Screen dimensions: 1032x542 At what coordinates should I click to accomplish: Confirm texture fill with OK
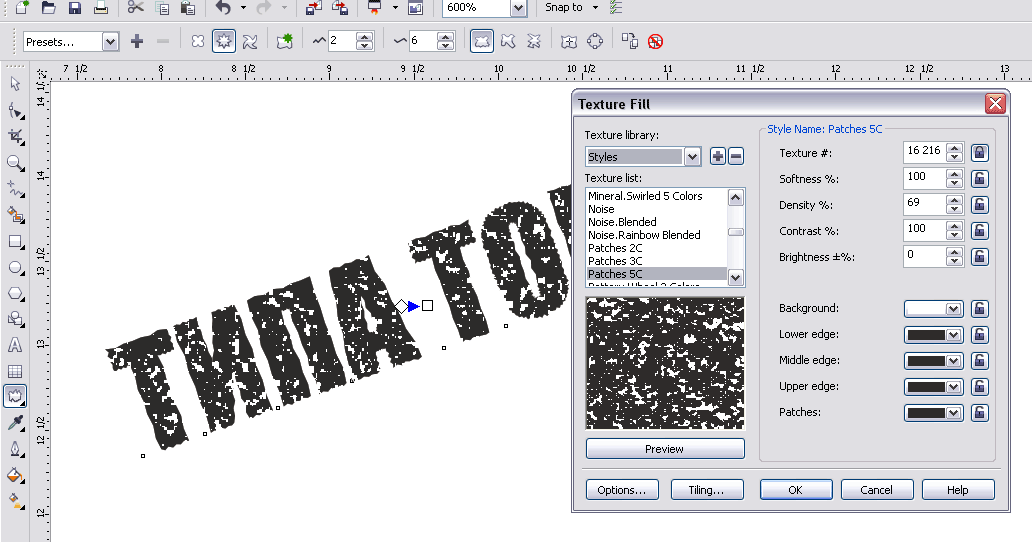coord(796,490)
